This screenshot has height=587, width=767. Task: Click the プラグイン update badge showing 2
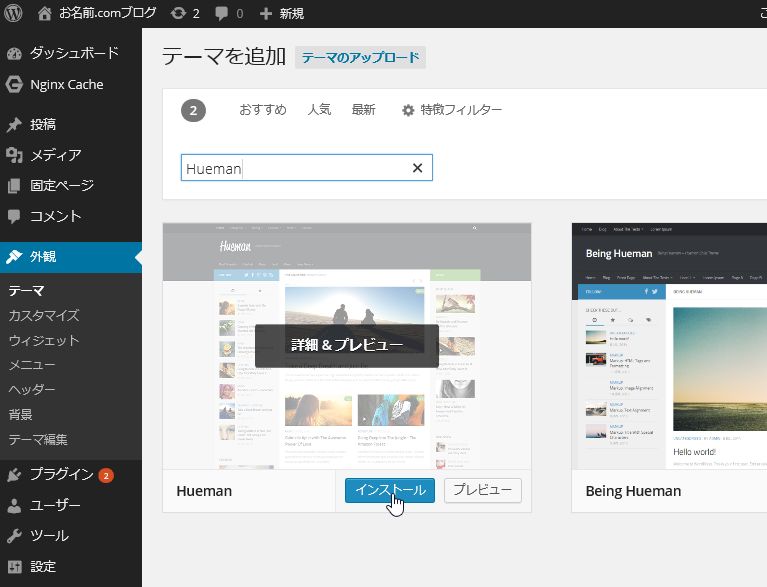pos(106,475)
